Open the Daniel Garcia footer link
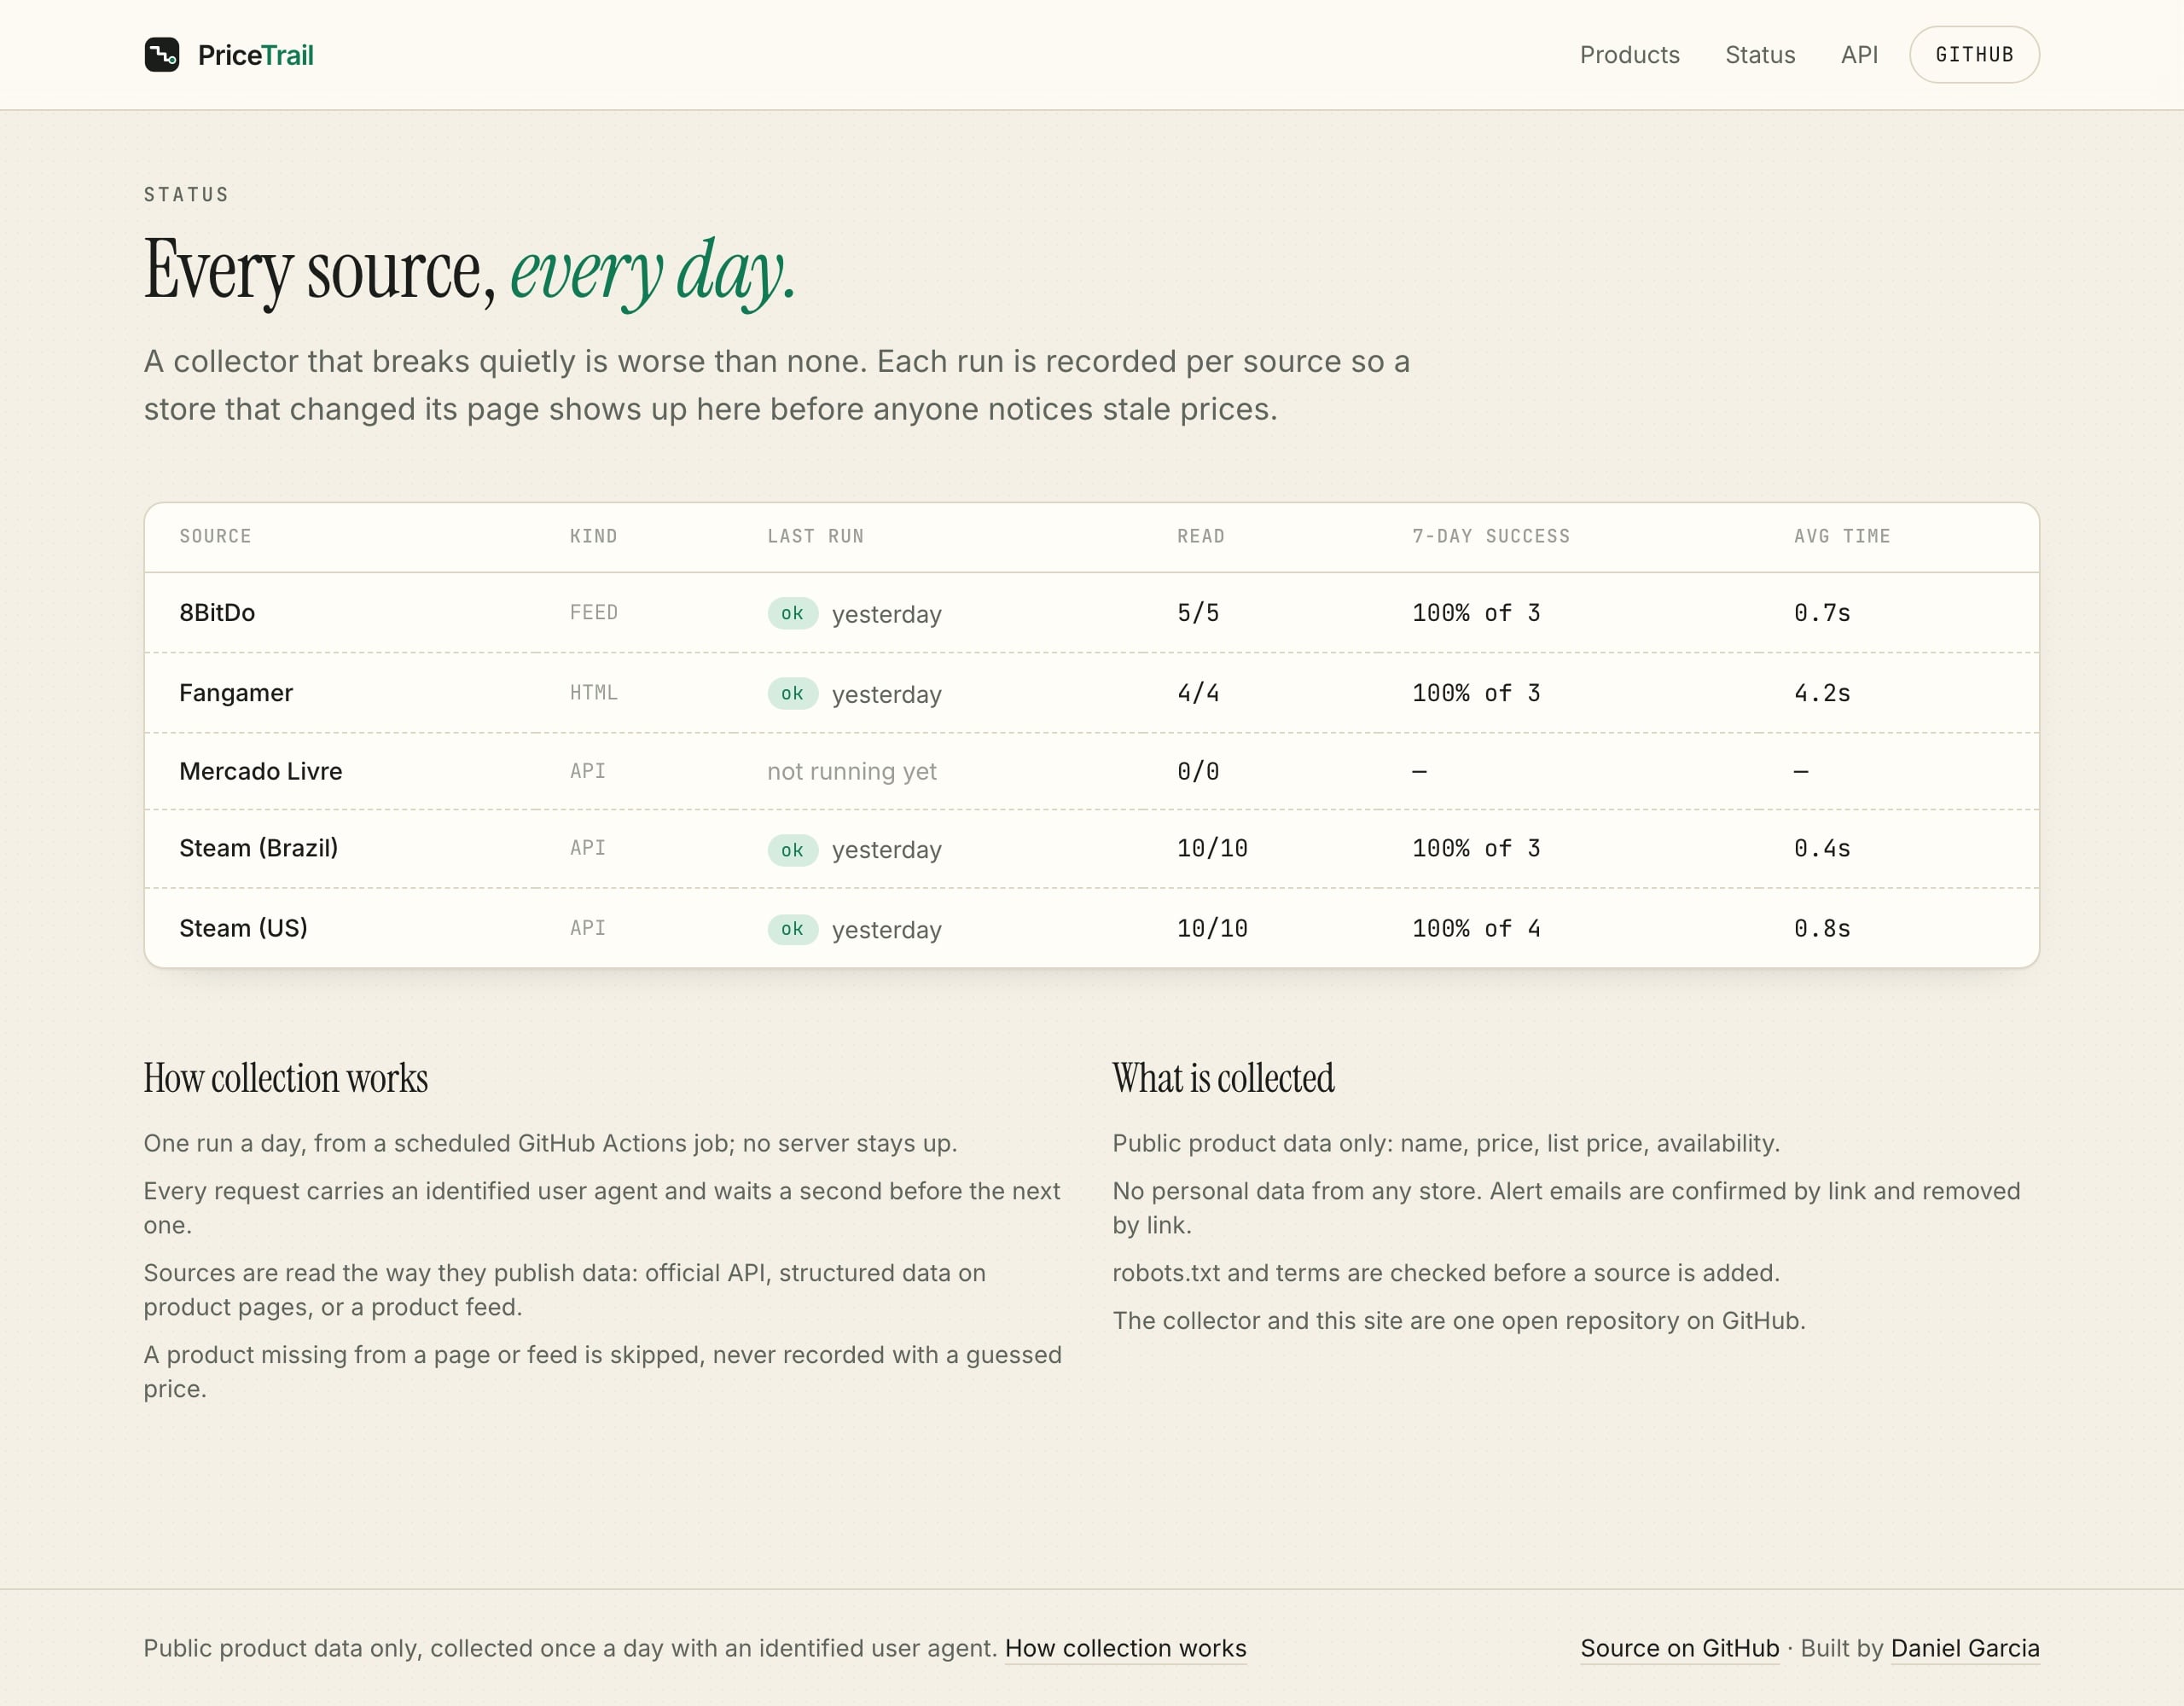 (1965, 1648)
